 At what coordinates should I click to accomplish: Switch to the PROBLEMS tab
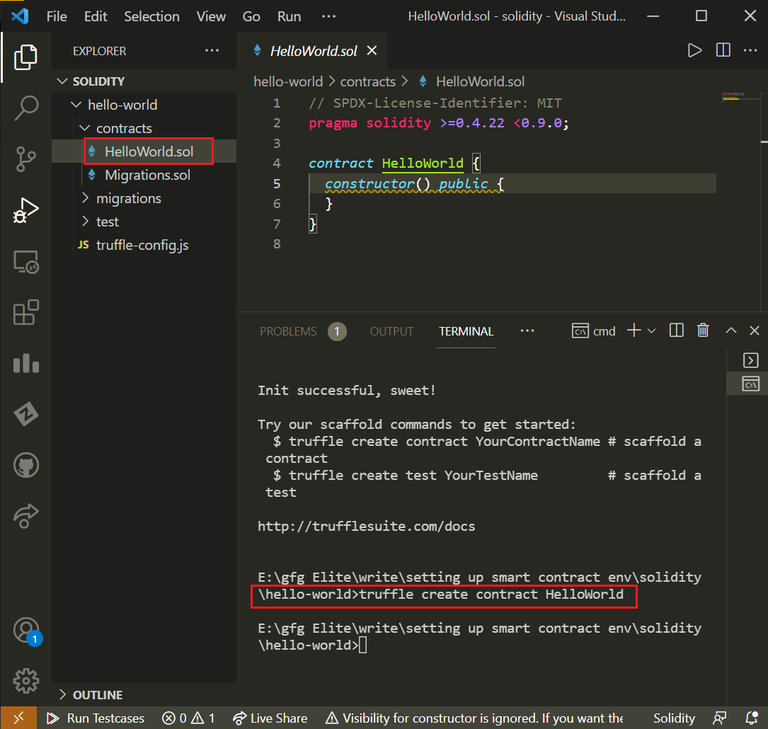pos(288,331)
